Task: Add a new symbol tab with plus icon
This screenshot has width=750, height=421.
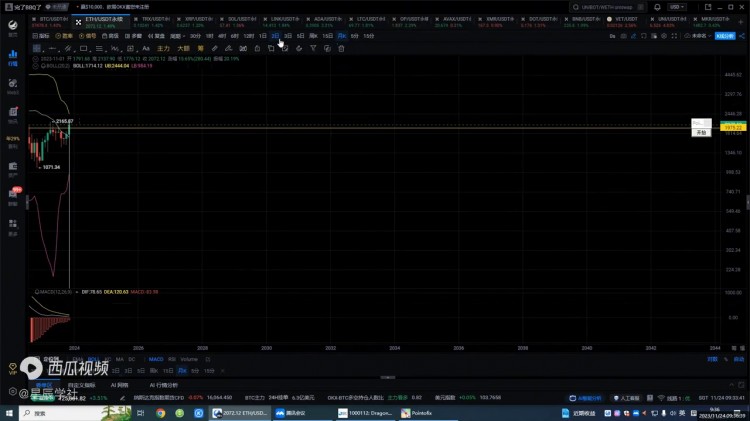Action: (x=741, y=22)
